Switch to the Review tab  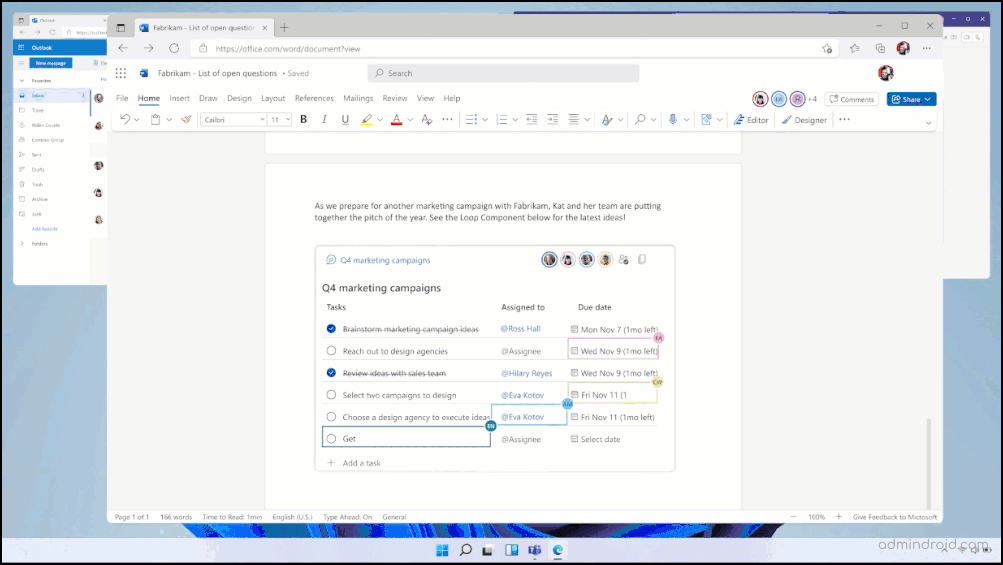[x=395, y=98]
